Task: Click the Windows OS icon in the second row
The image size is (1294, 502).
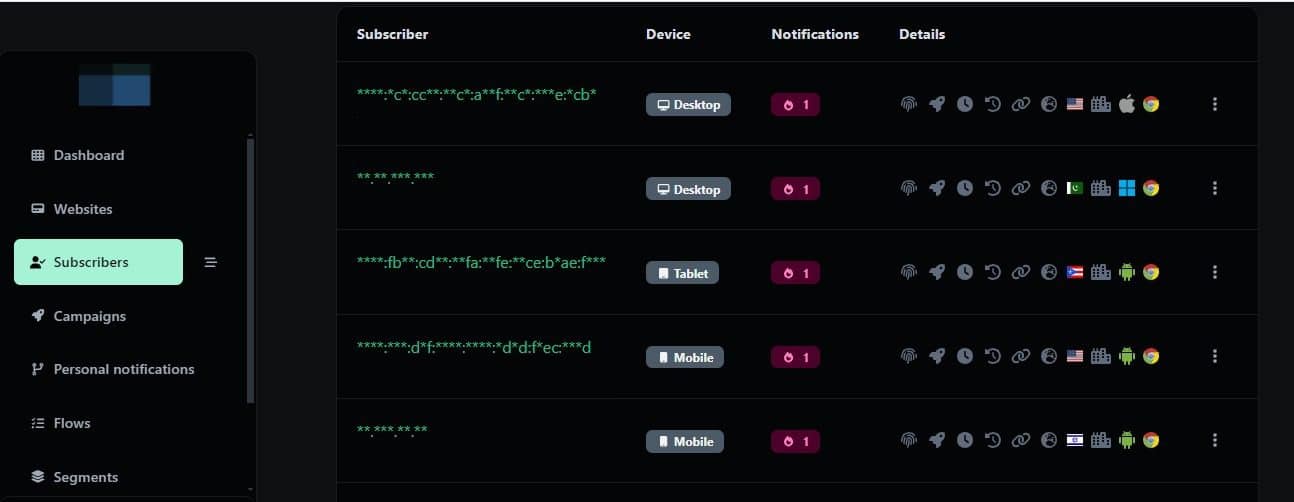Action: [1127, 188]
